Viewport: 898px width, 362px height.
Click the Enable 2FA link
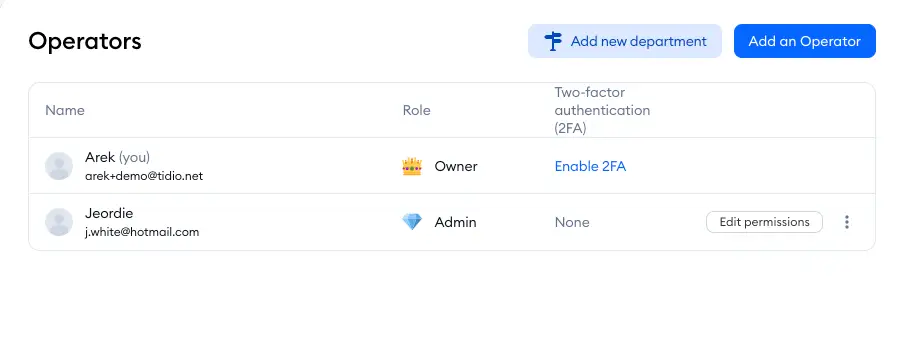click(x=590, y=167)
